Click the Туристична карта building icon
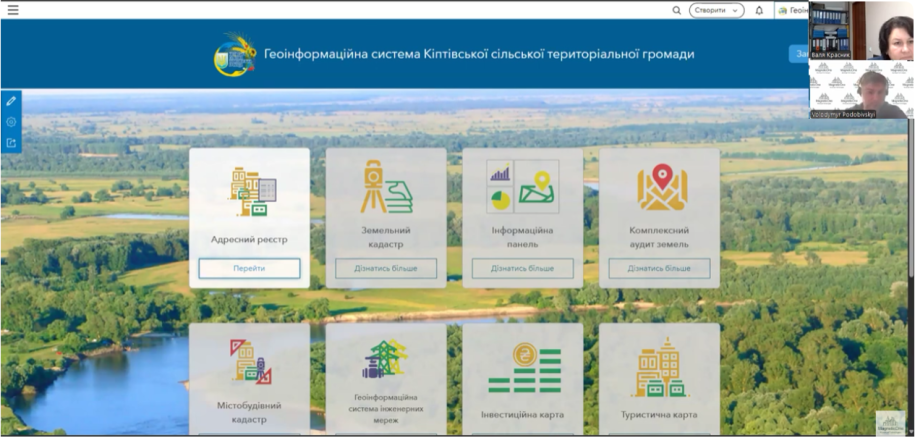Image resolution: width=915 pixels, height=438 pixels. pyautogui.click(x=659, y=368)
